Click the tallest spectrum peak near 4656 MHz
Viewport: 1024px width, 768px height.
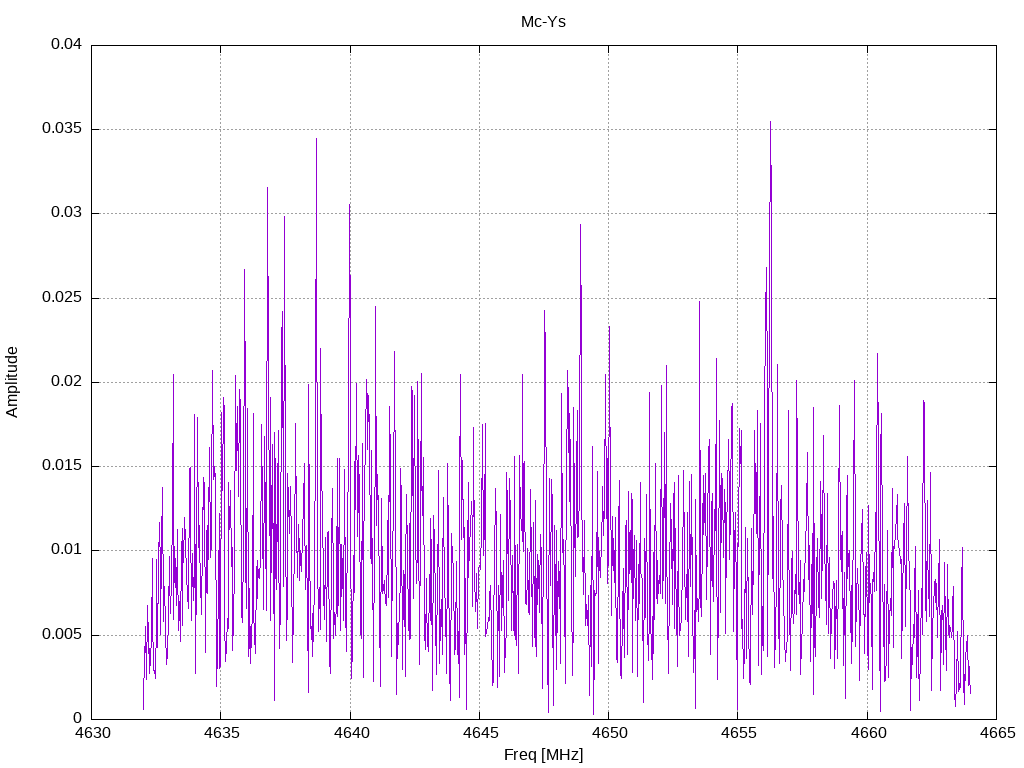click(771, 123)
